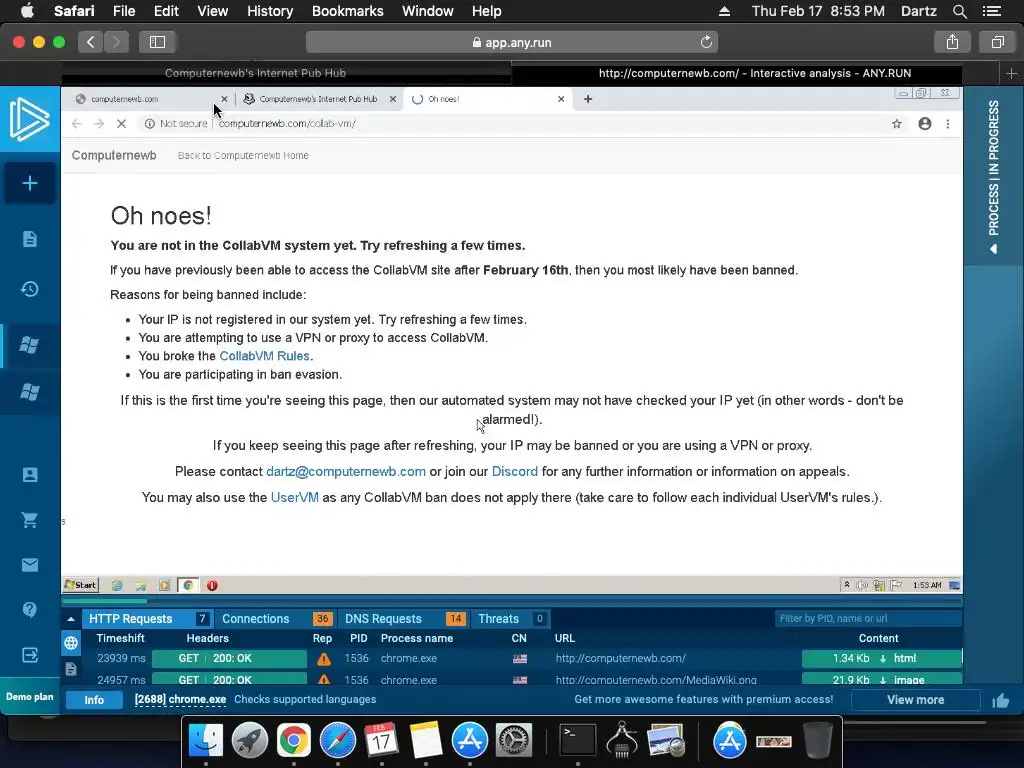This screenshot has width=1024, height=768.
Task: Click Chrome forward arrow in VM browser
Action: point(99,123)
